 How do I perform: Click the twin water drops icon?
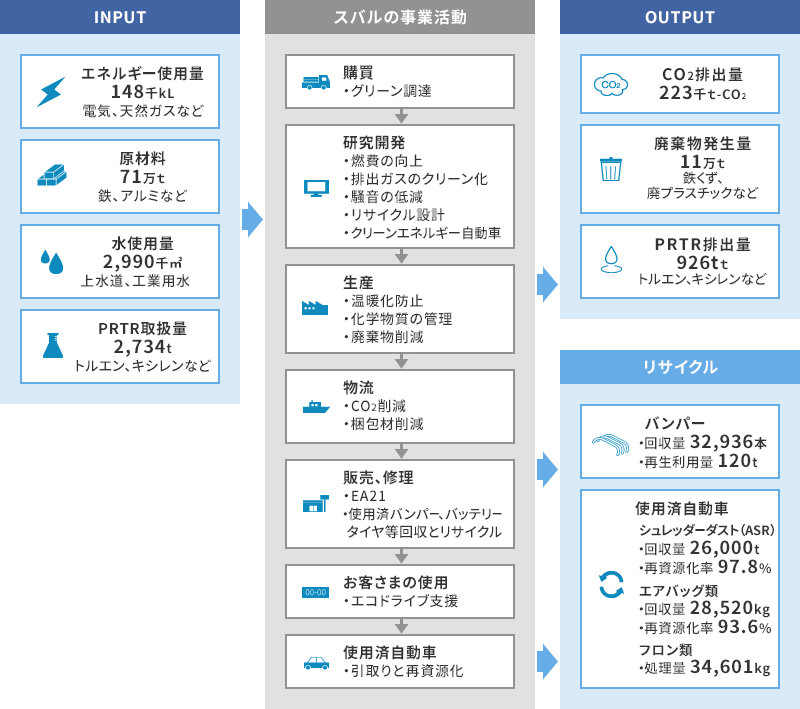tap(52, 262)
